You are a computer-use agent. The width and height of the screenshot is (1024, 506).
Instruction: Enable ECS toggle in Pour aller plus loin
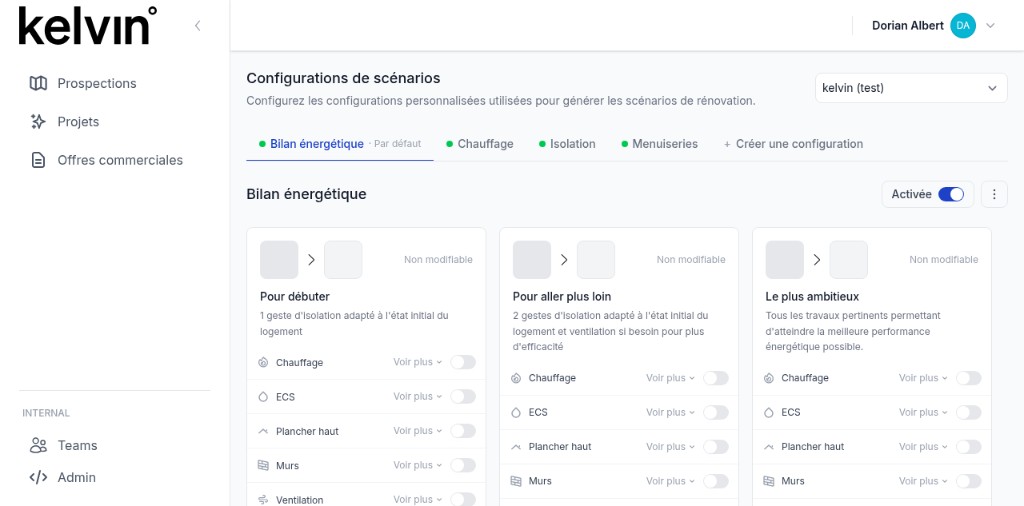tap(716, 413)
